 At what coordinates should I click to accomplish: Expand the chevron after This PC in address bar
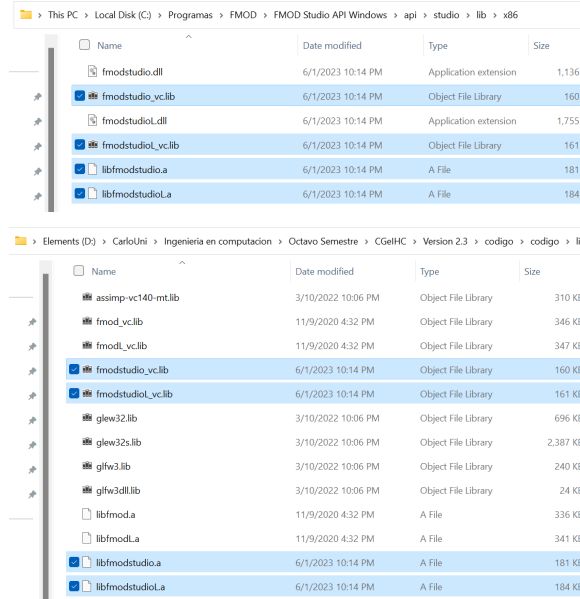86,15
